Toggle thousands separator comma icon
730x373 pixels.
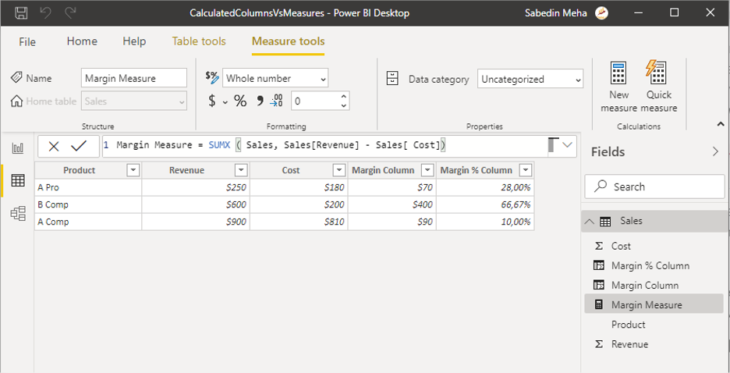click(260, 100)
